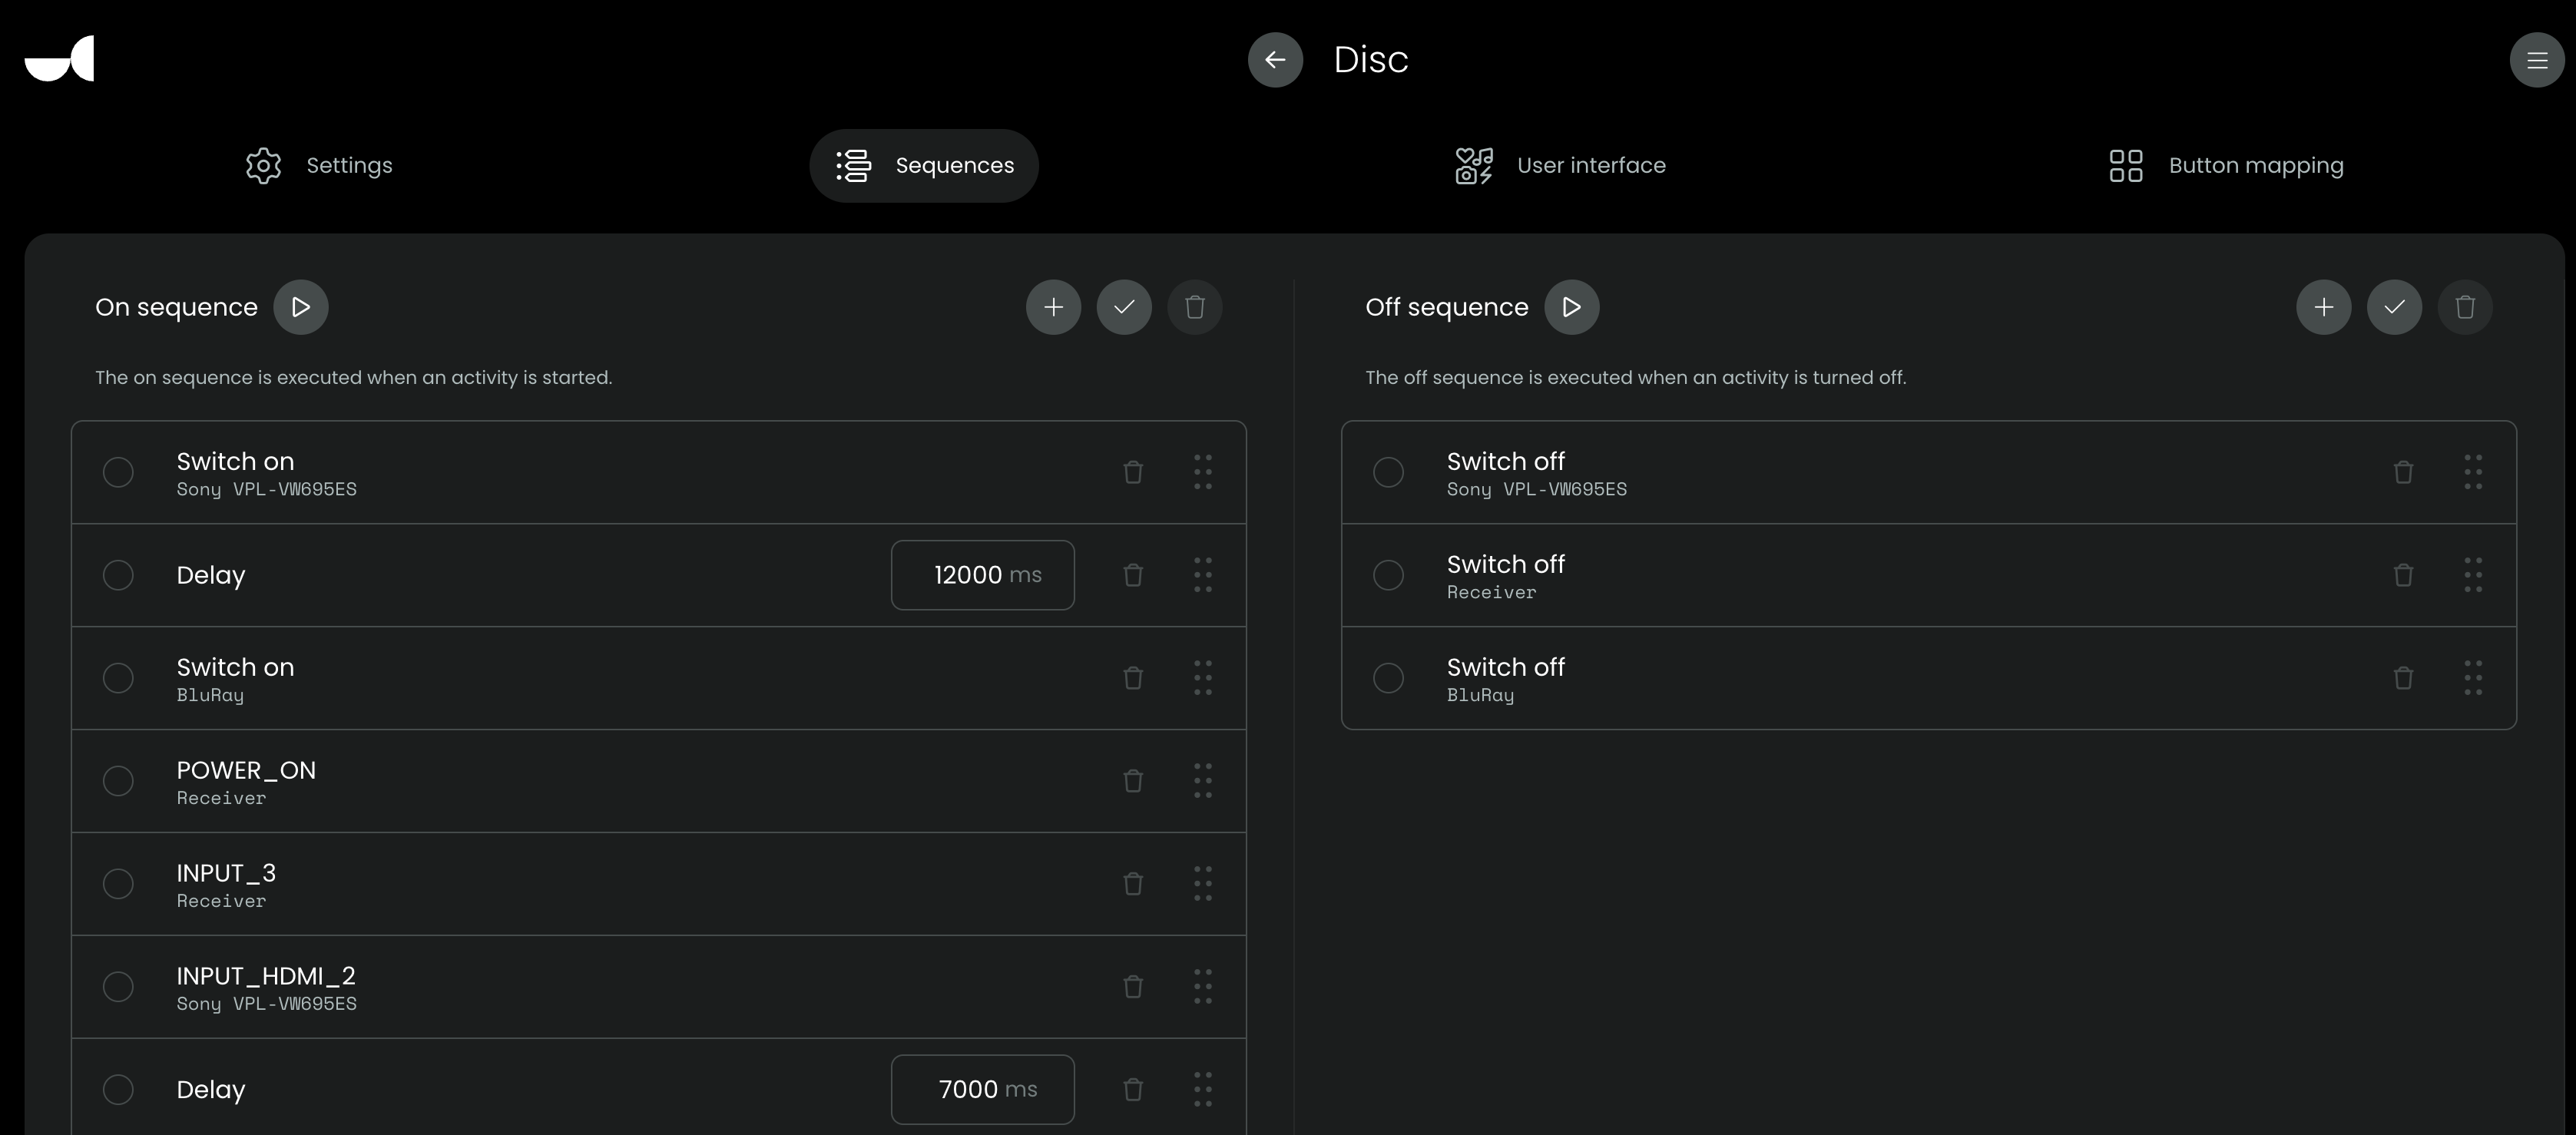This screenshot has width=2576, height=1135.
Task: Select the INPUT_3 Receiver step
Action: click(x=118, y=884)
